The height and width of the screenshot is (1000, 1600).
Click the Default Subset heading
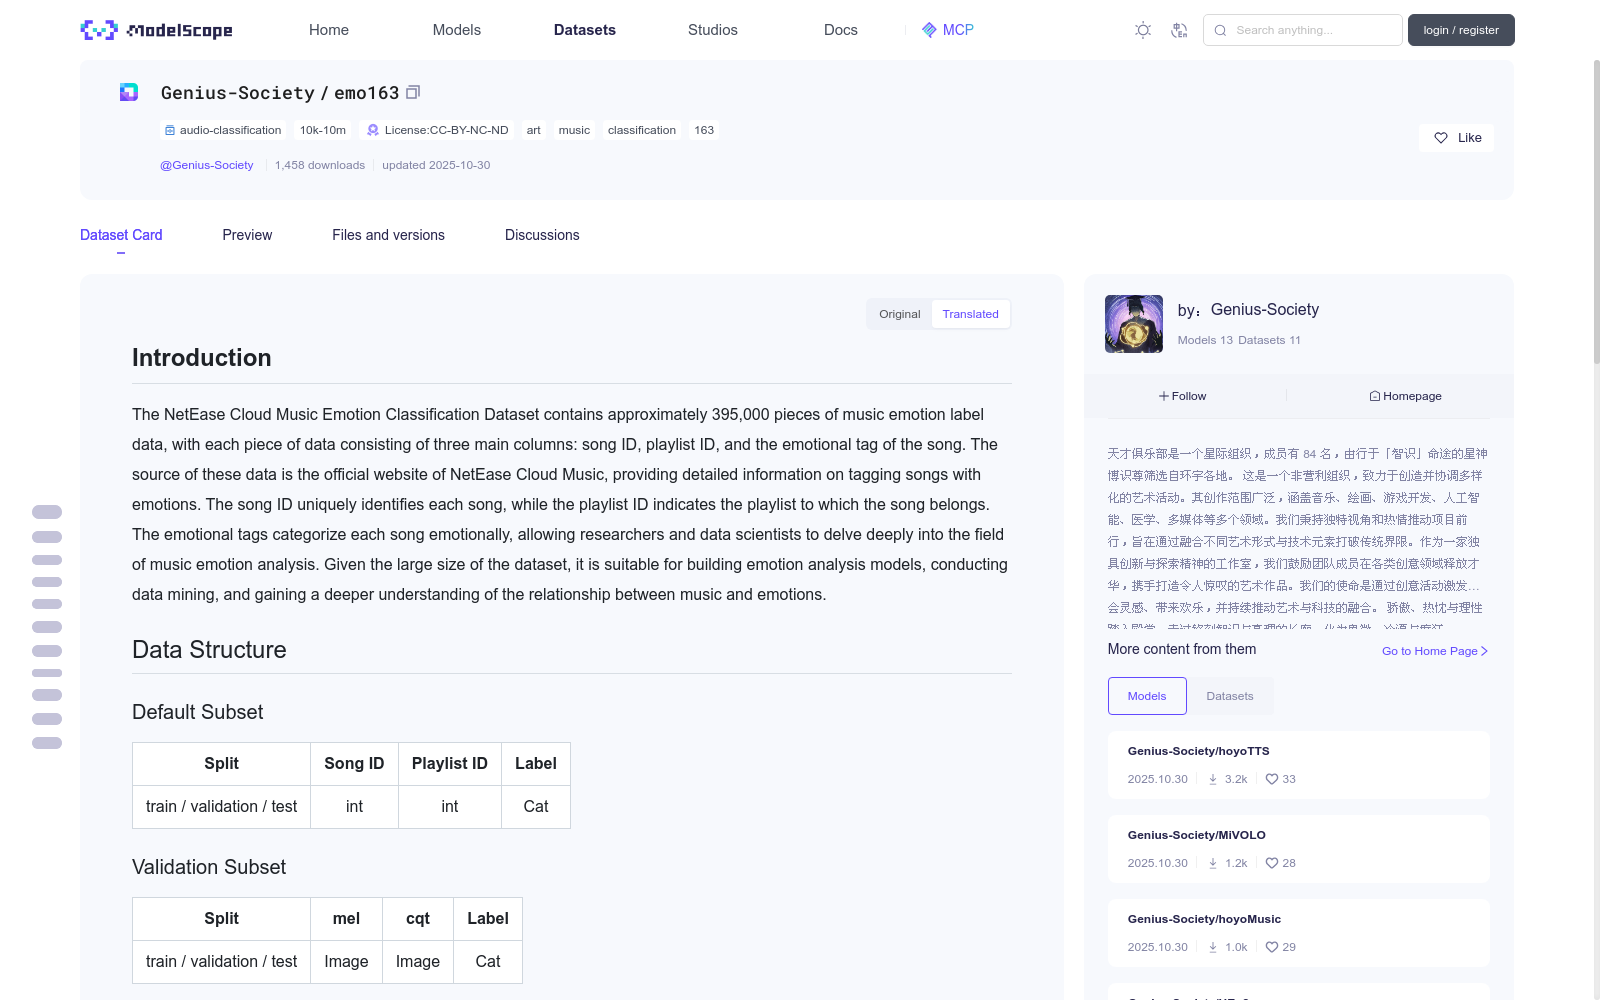[198, 712]
